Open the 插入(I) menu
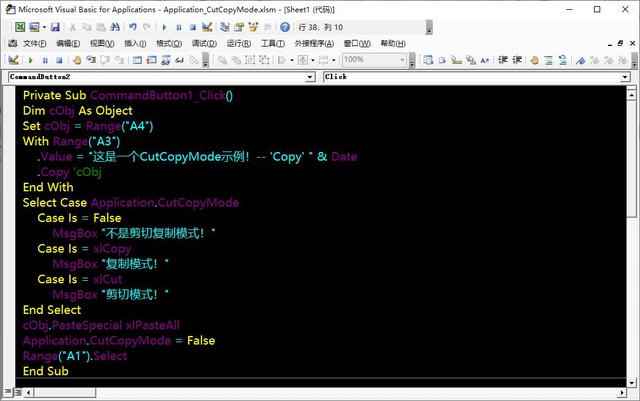Image resolution: width=640 pixels, height=401 pixels. [x=135, y=44]
